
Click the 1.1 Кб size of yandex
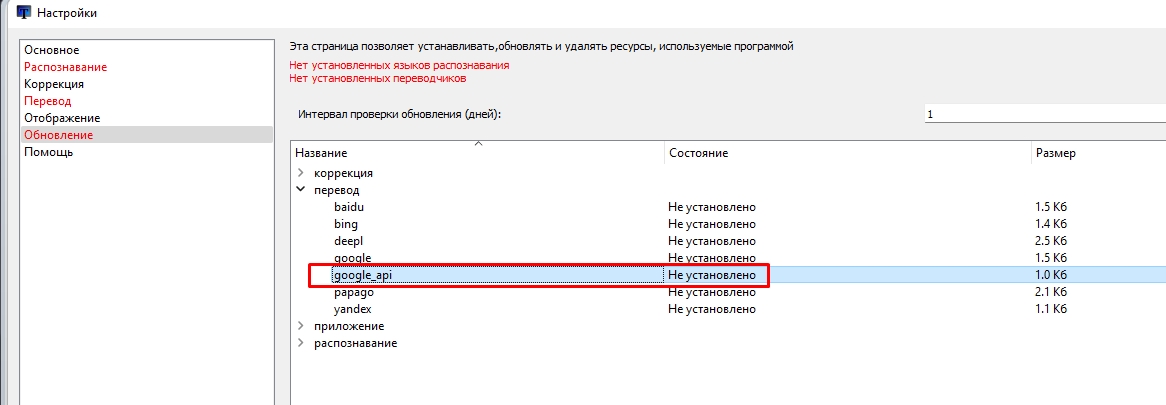[1051, 309]
